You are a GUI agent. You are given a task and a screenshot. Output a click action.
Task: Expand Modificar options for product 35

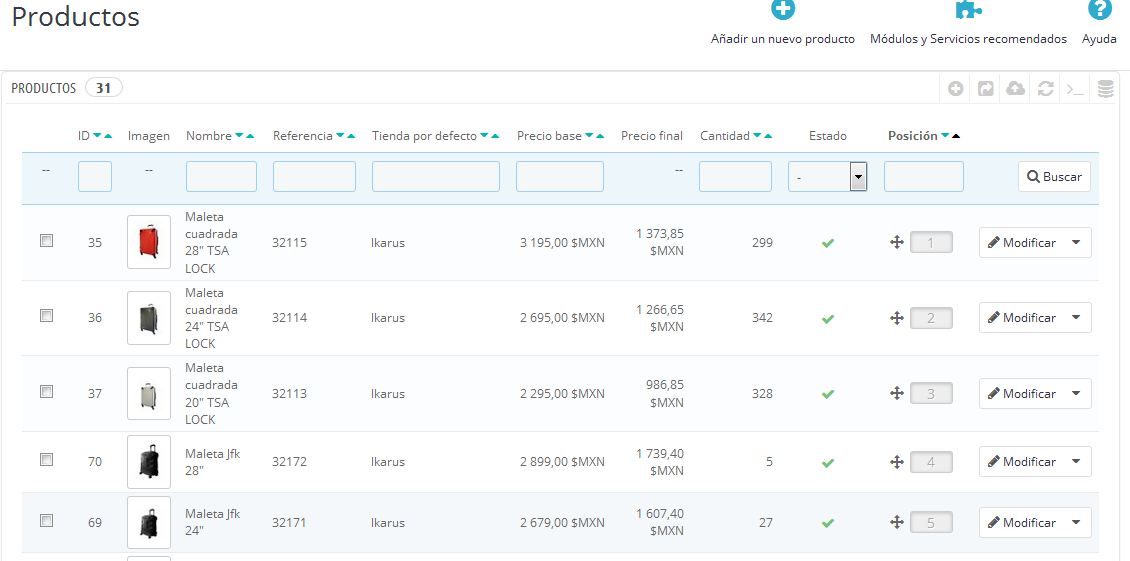pyautogui.click(x=1076, y=242)
